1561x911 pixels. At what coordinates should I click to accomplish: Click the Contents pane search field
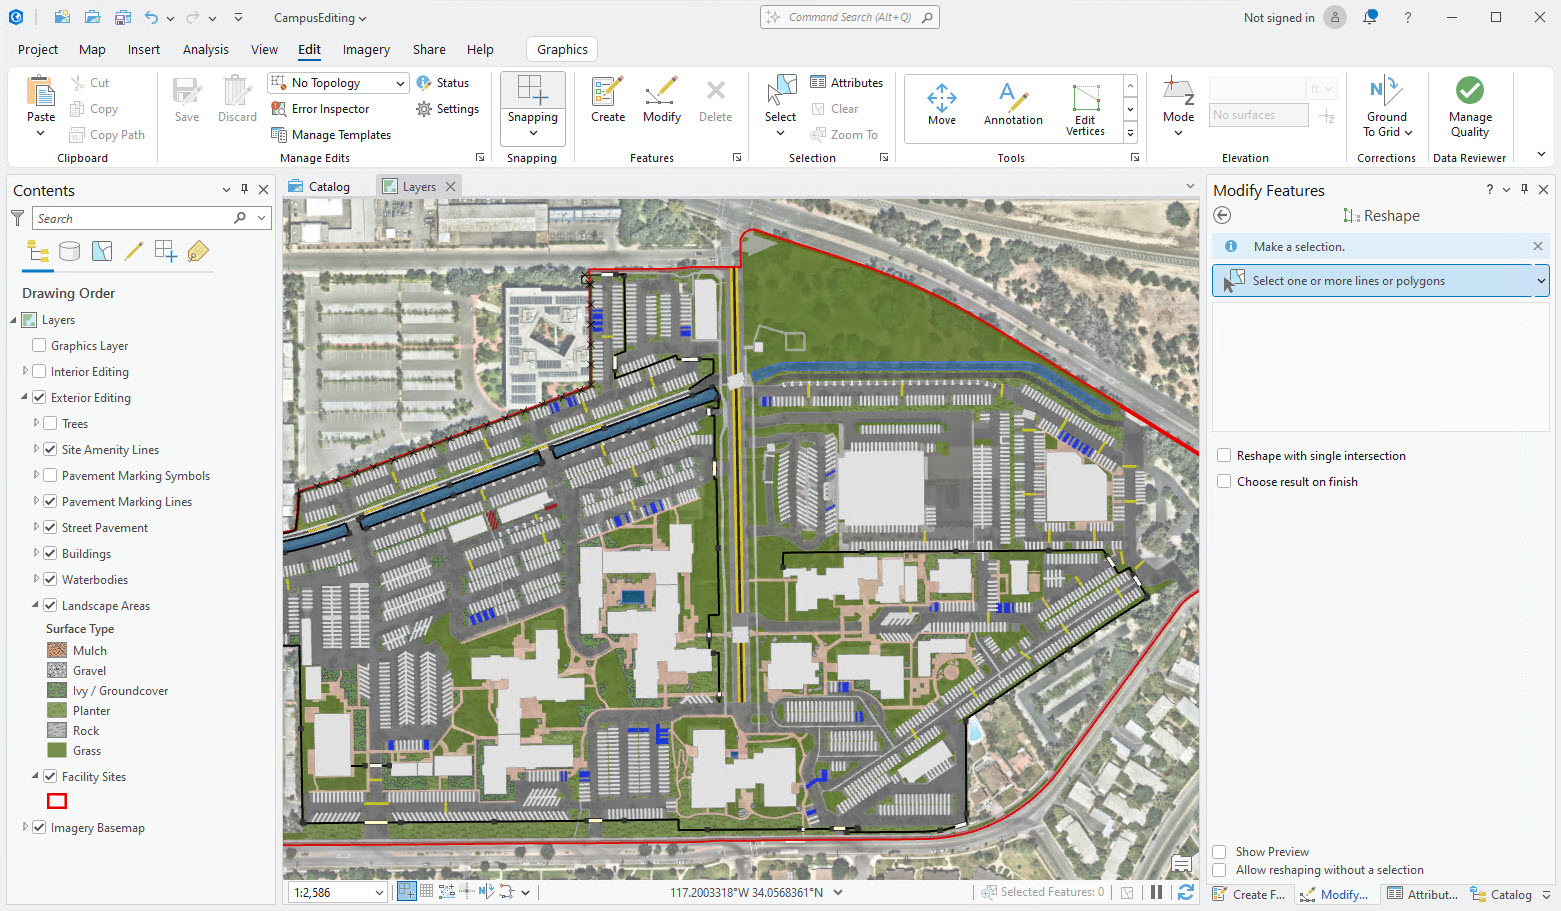coord(130,218)
